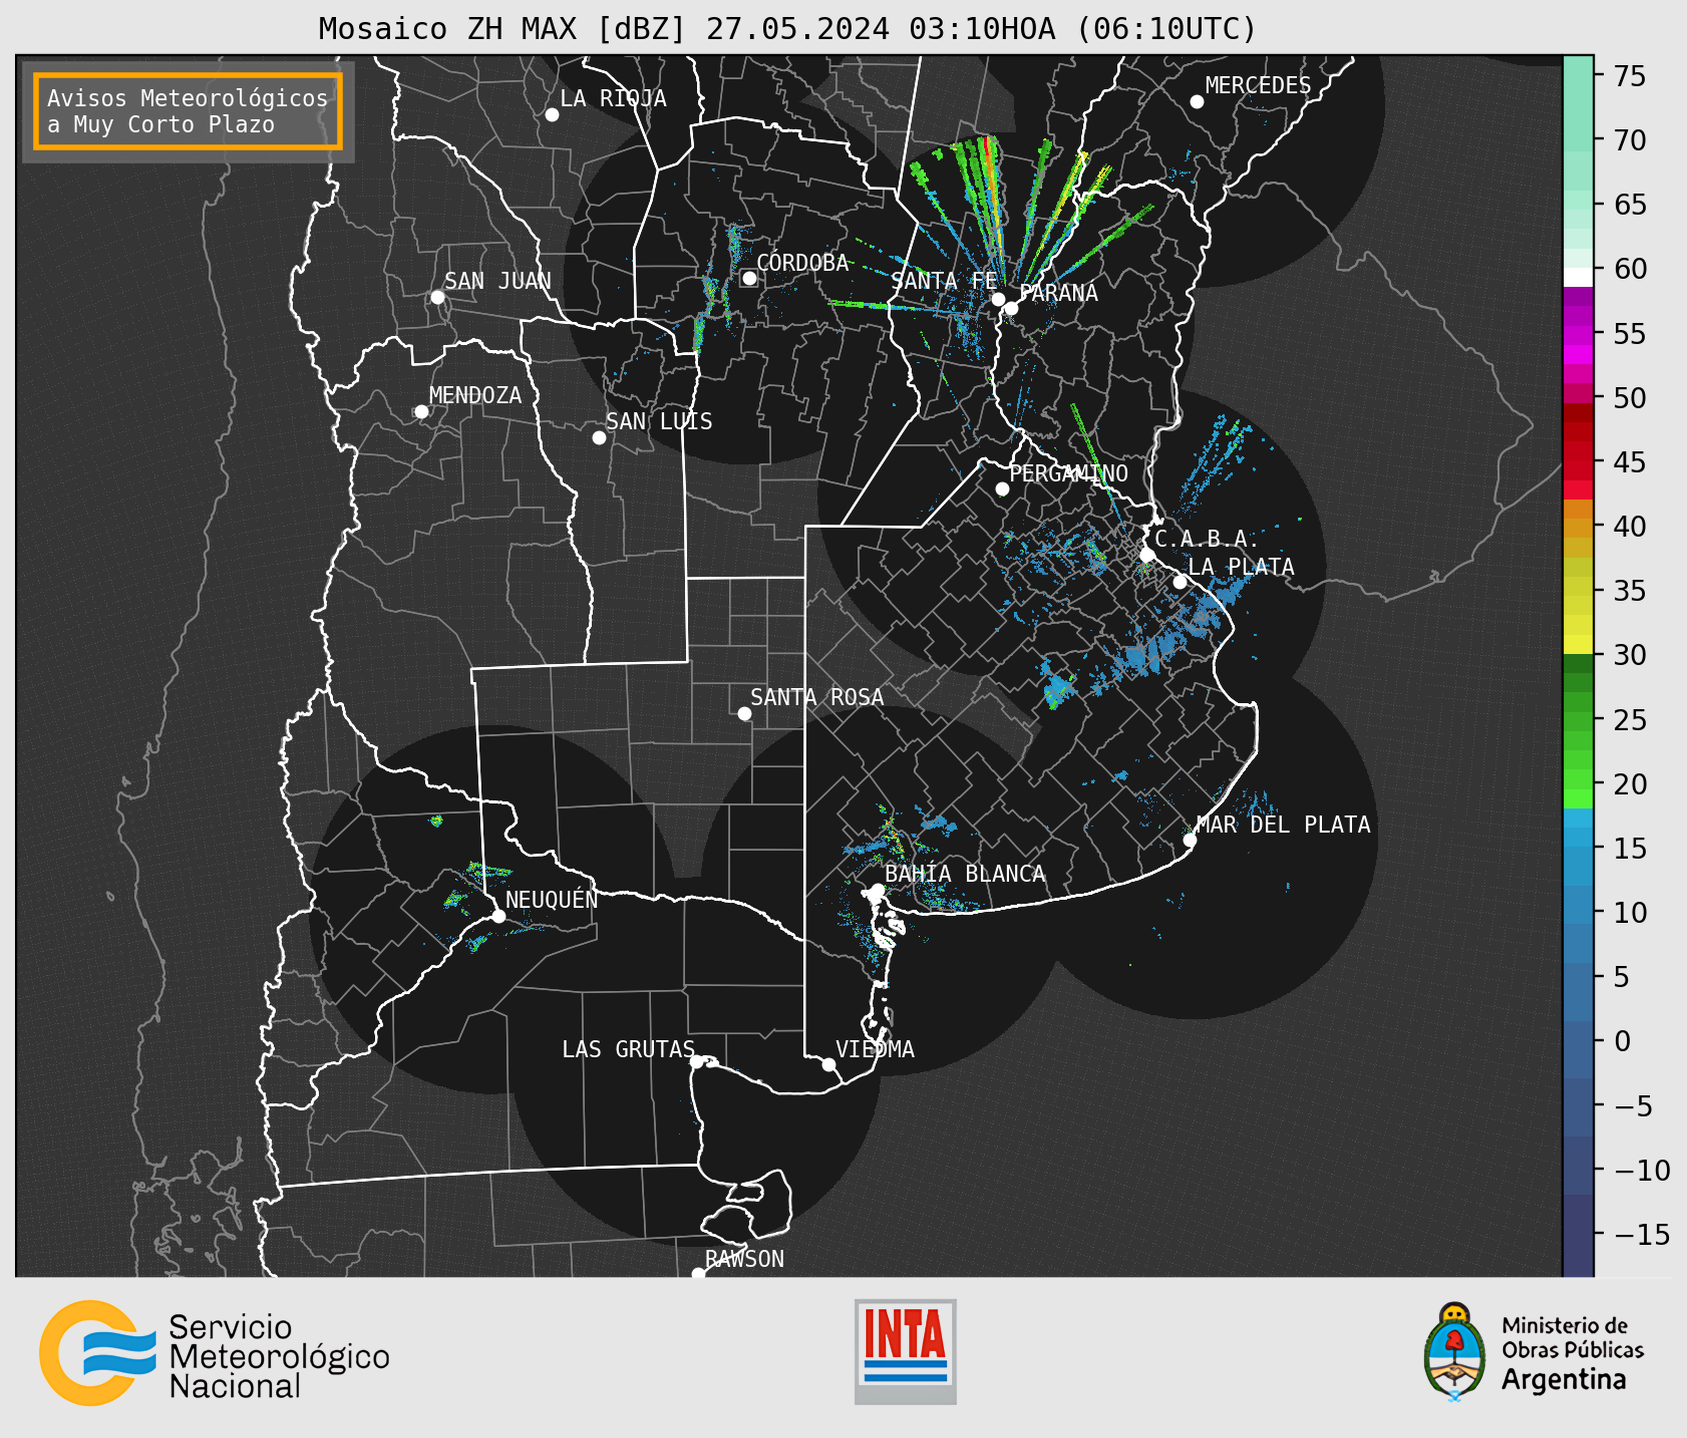Click the C.A.B.A. city marker
This screenshot has width=1687, height=1438.
tap(1147, 555)
